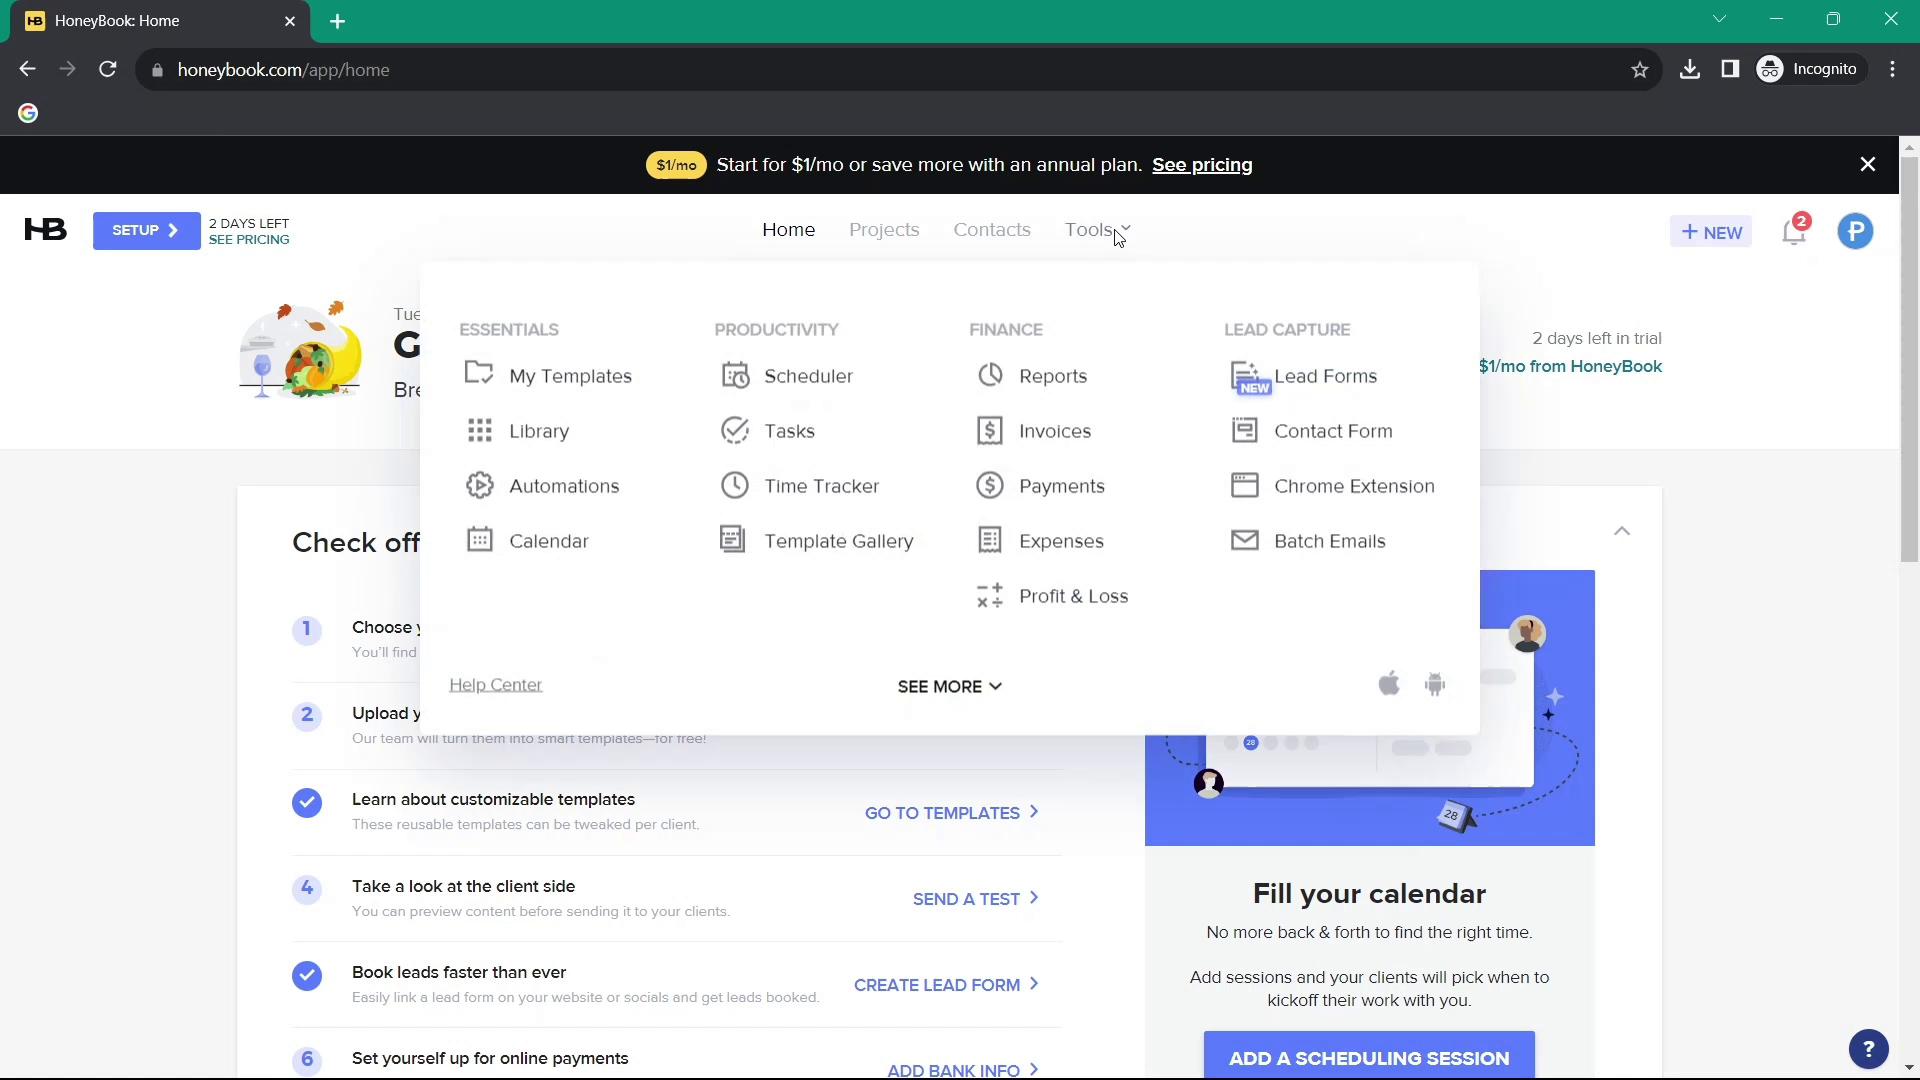Select the Contacts menu tab
This screenshot has width=1920, height=1080.
pyautogui.click(x=992, y=229)
